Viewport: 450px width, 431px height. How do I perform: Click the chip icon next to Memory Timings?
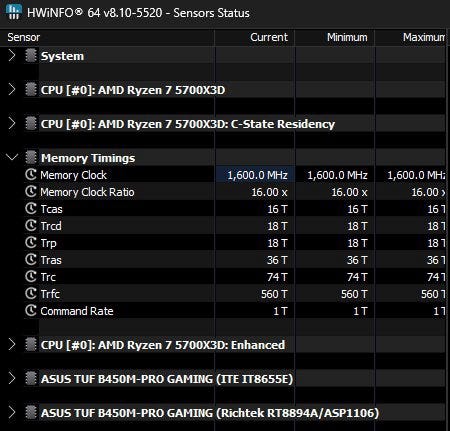click(x=31, y=157)
